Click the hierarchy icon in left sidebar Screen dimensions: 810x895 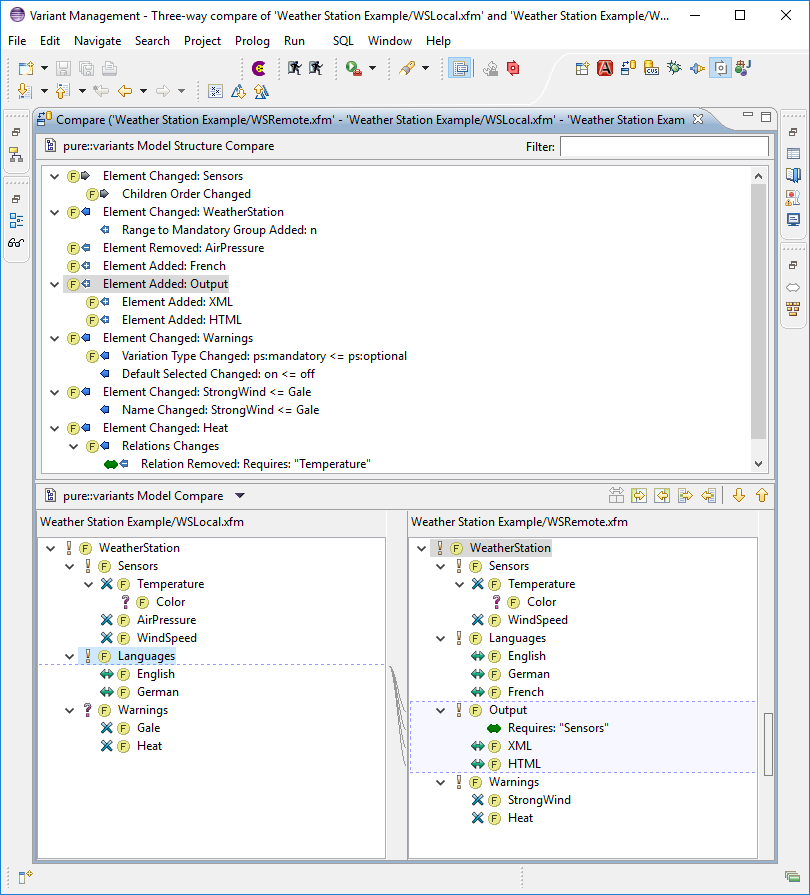pos(16,155)
